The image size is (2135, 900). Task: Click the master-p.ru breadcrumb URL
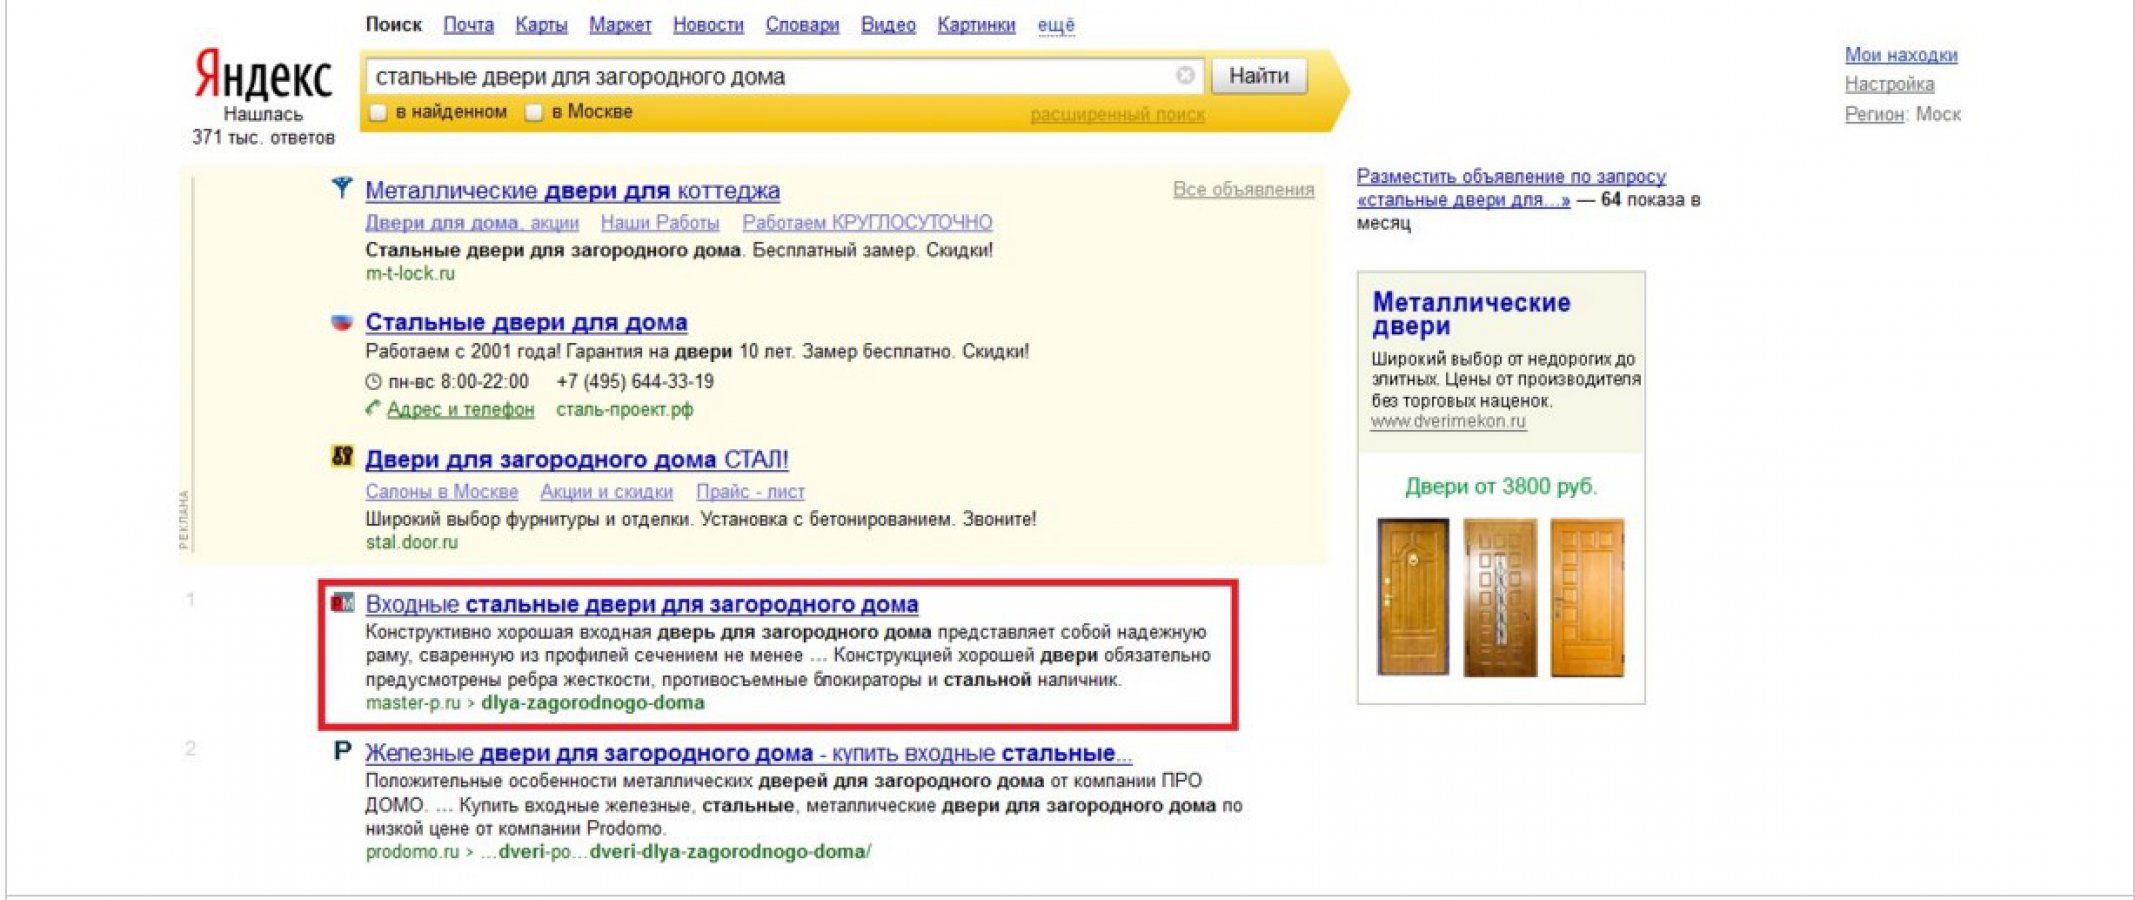point(535,702)
